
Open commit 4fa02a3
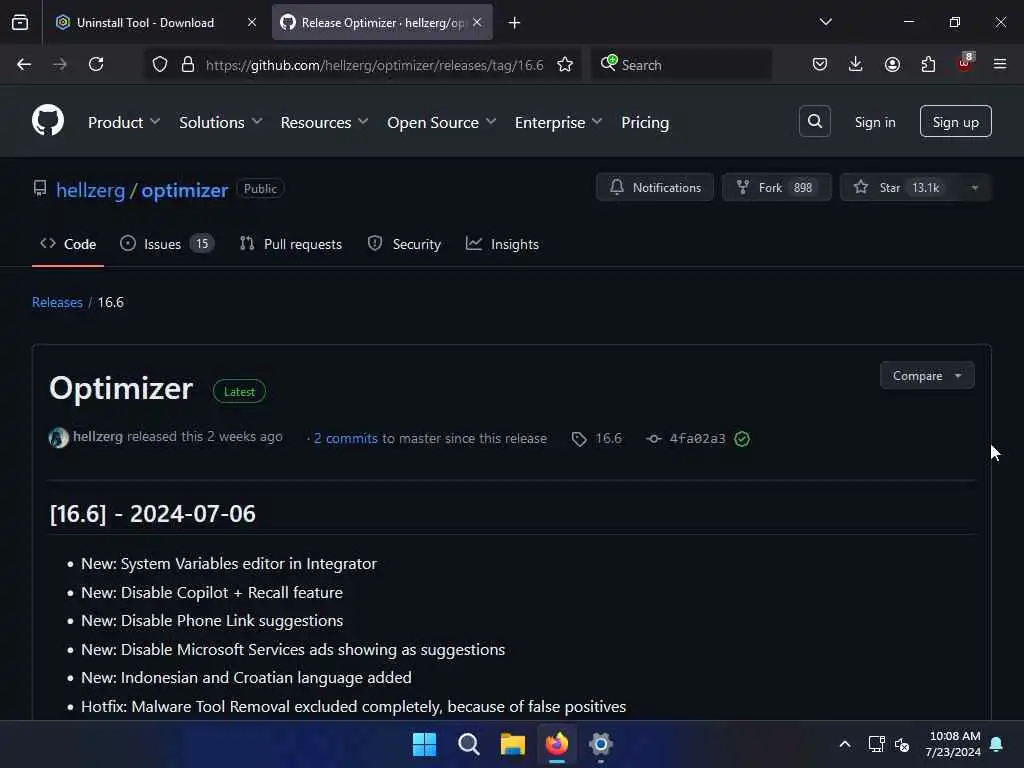697,439
